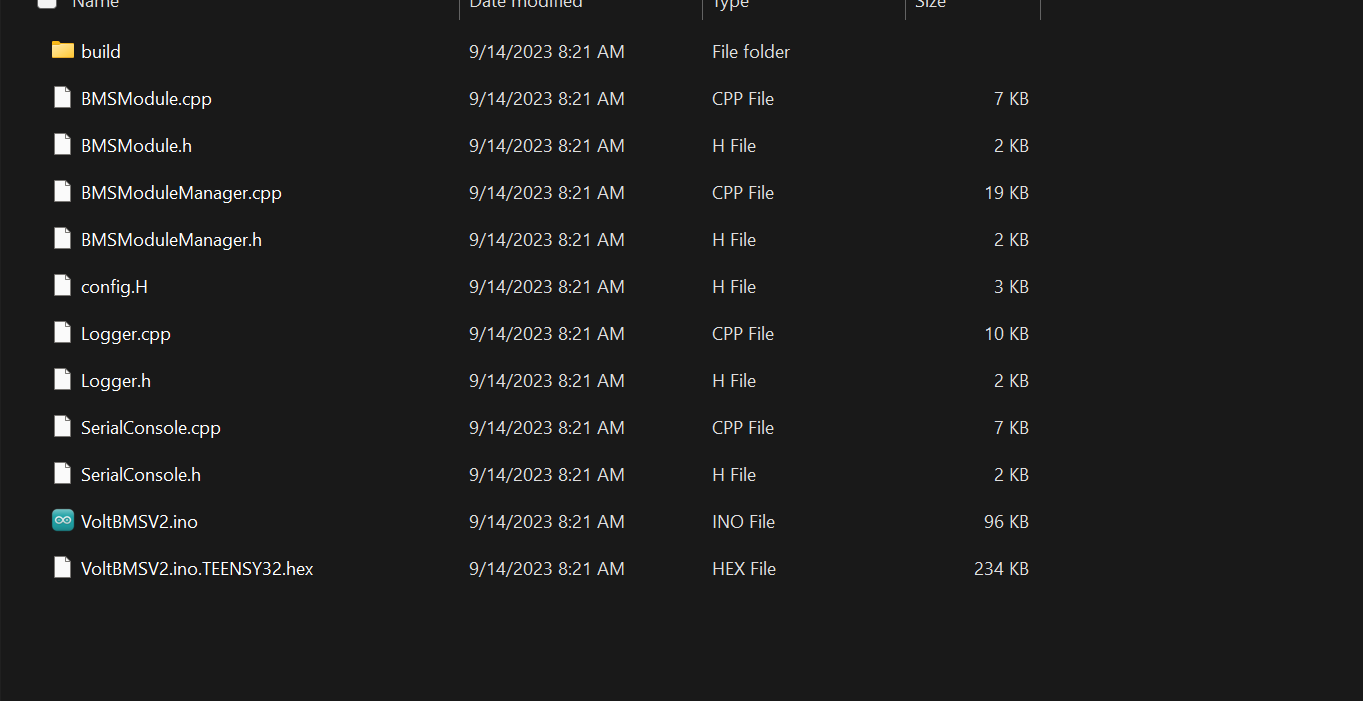Select the SerialConsole.cpp file name
Screen dimensions: 1363x701
150,428
